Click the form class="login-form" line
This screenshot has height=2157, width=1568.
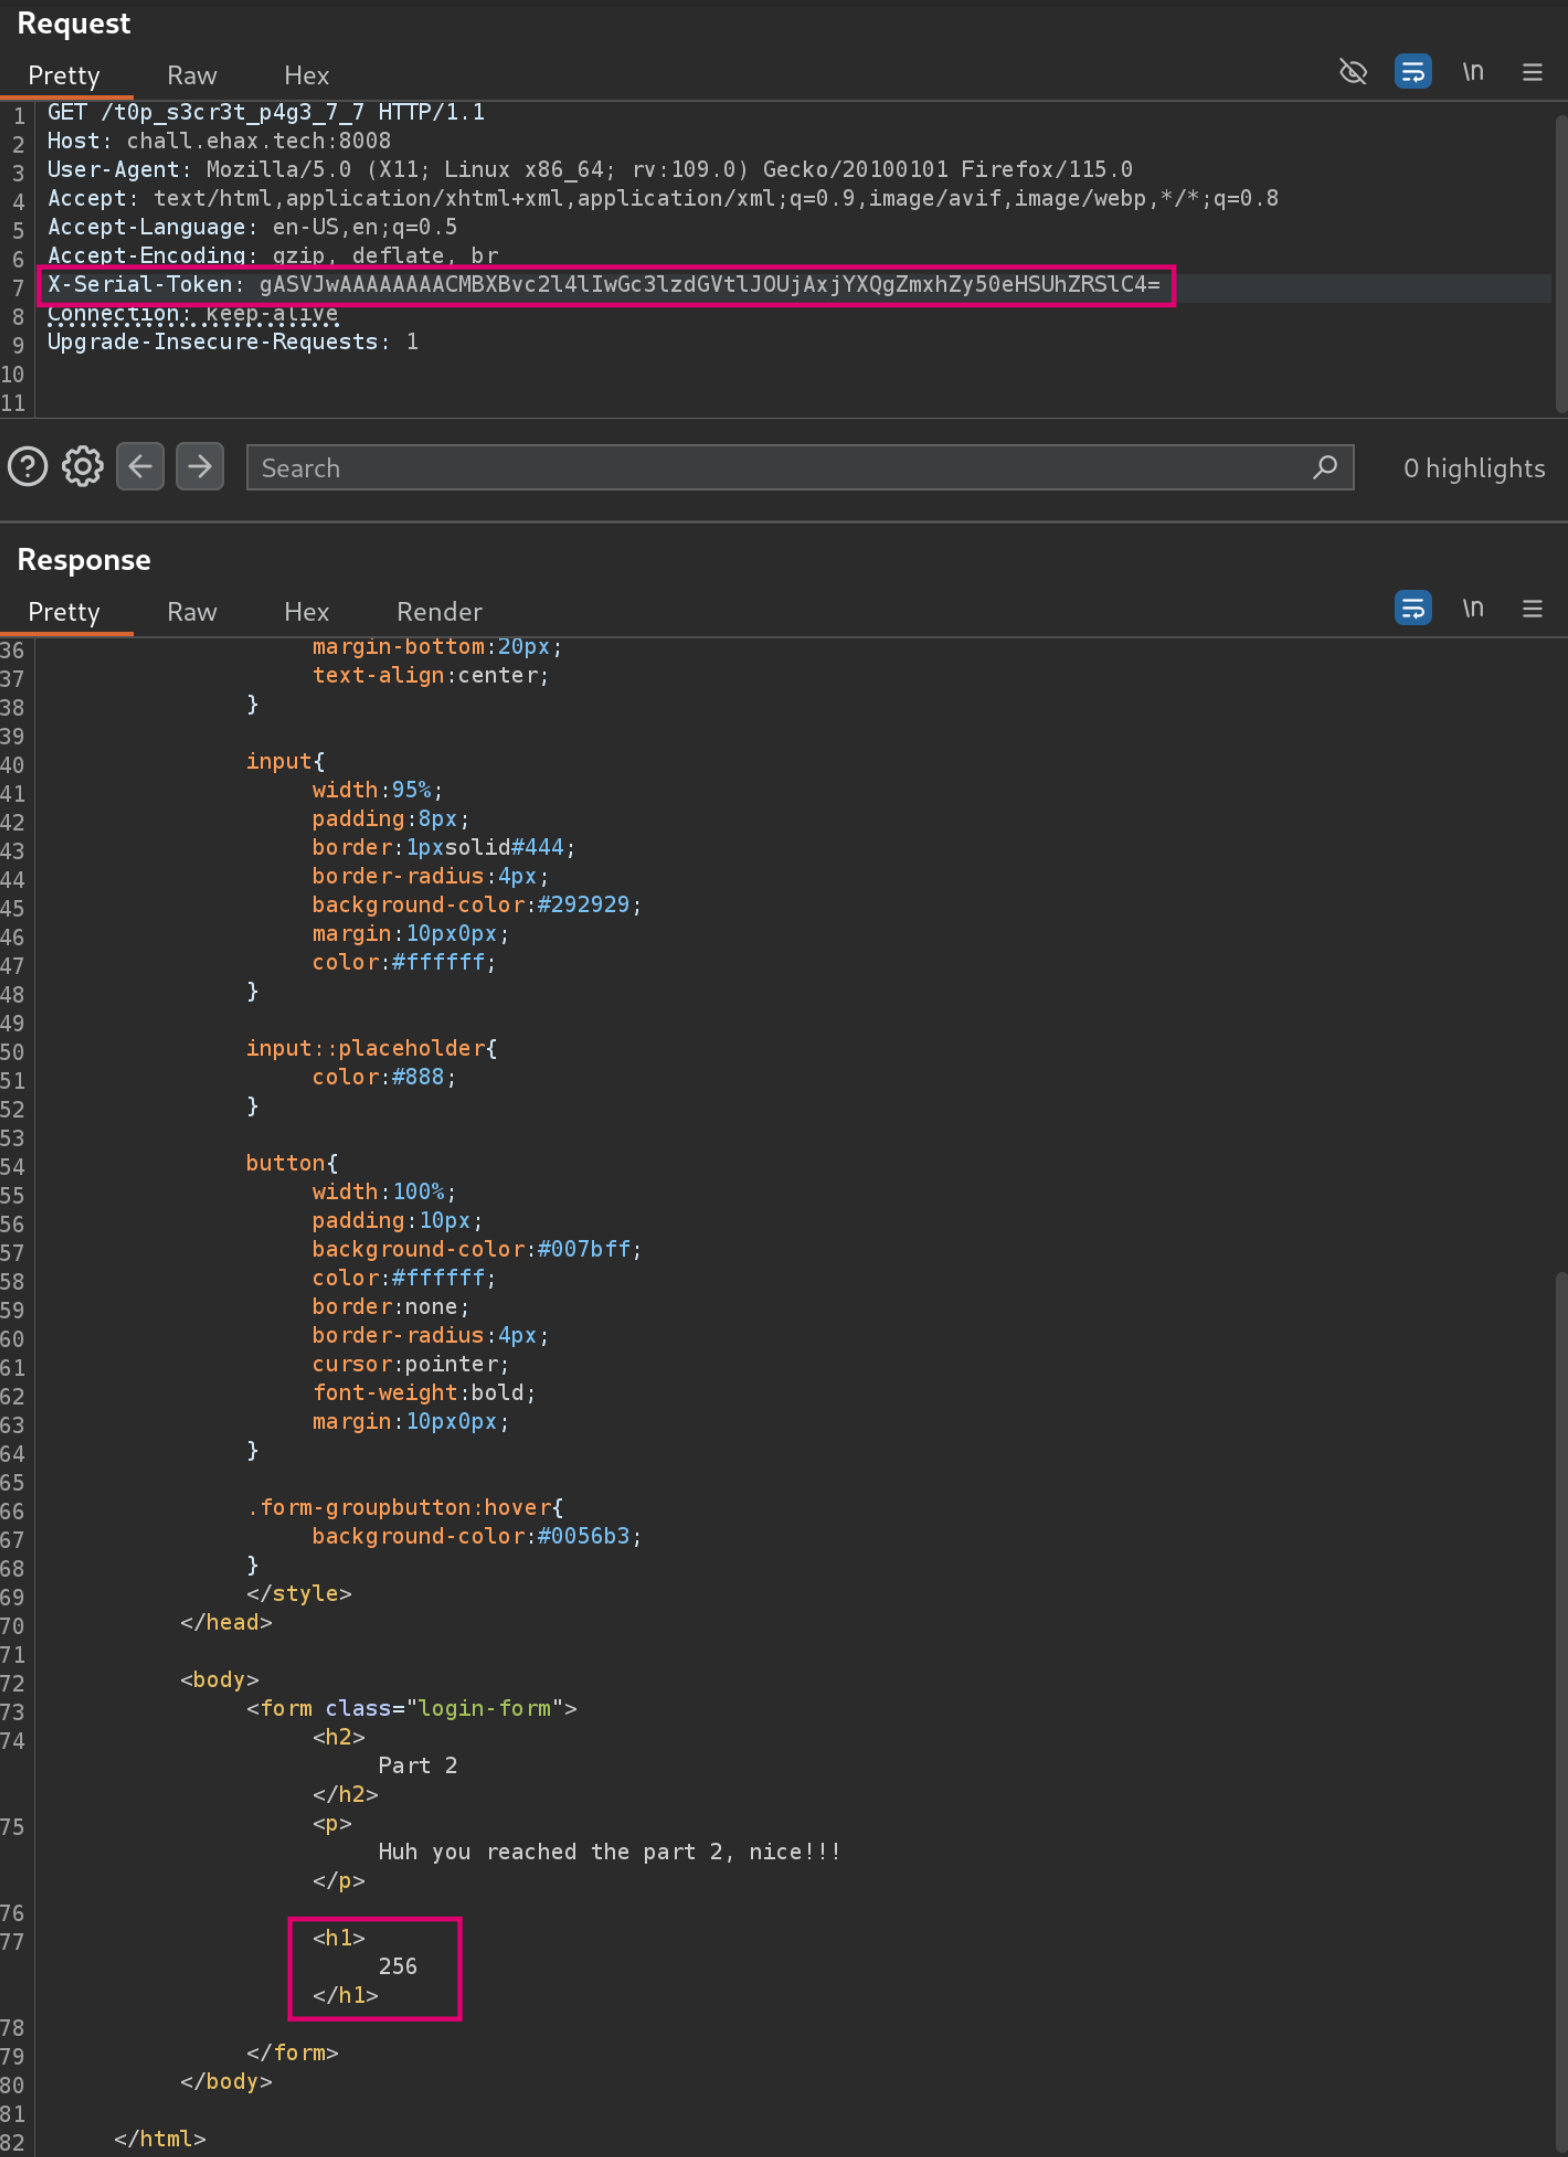click(x=411, y=1708)
